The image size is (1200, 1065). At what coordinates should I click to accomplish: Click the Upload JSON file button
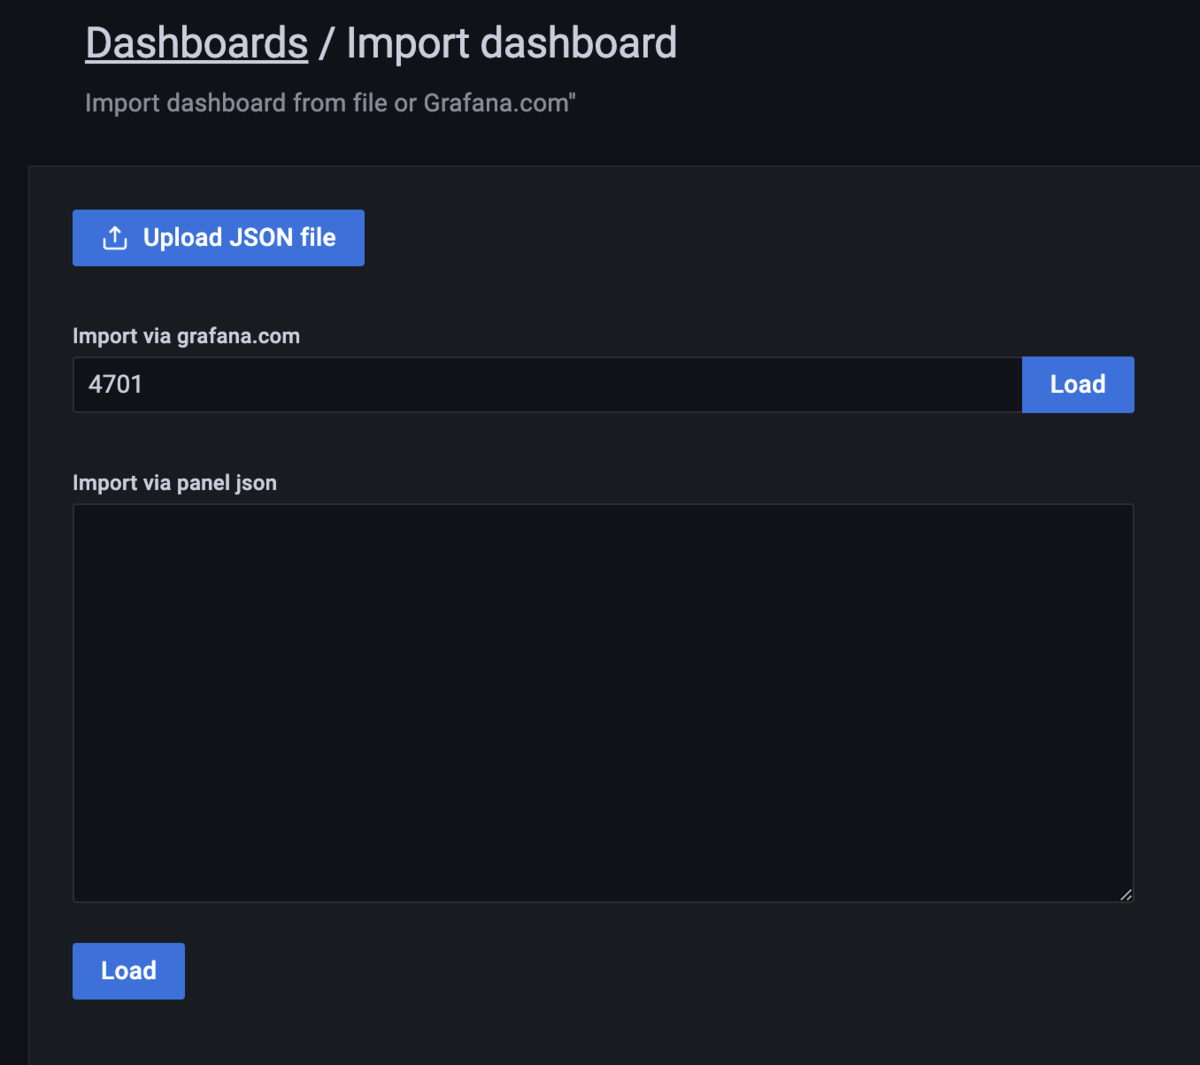218,238
